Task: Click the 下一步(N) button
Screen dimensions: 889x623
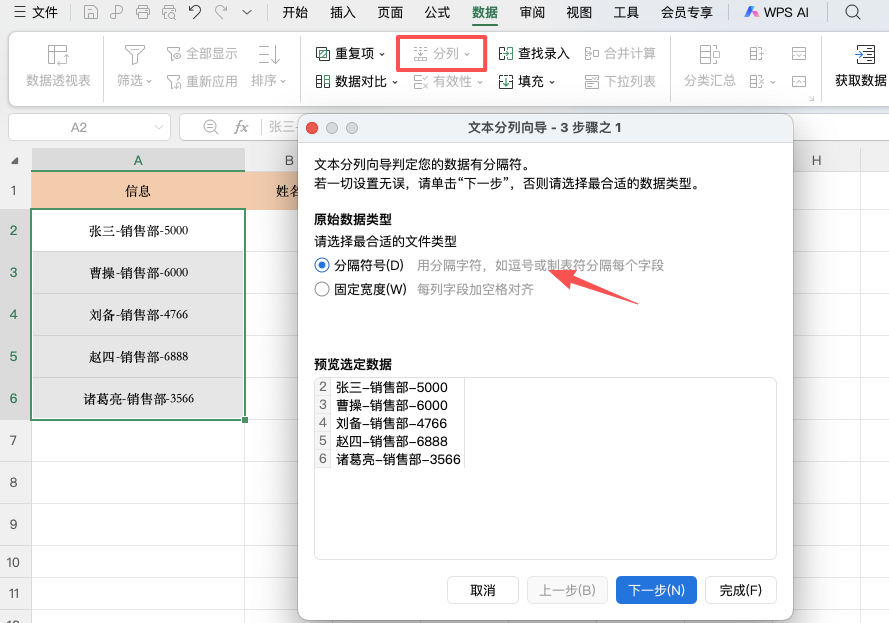Action: click(x=657, y=590)
